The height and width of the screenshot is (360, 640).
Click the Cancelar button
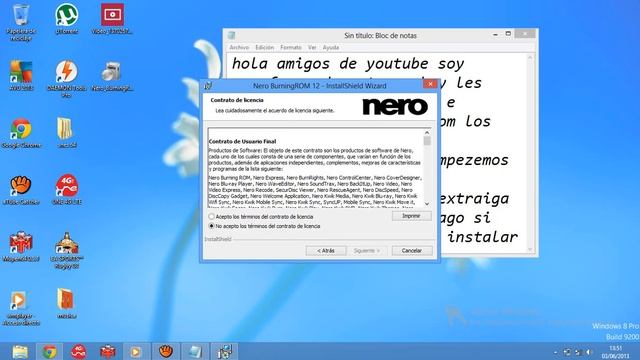[x=411, y=251]
